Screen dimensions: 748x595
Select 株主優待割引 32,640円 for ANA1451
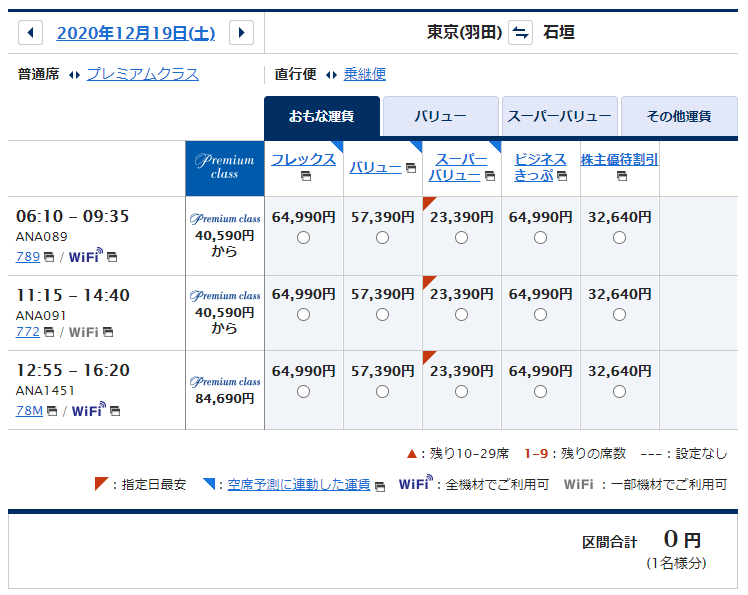point(619,392)
